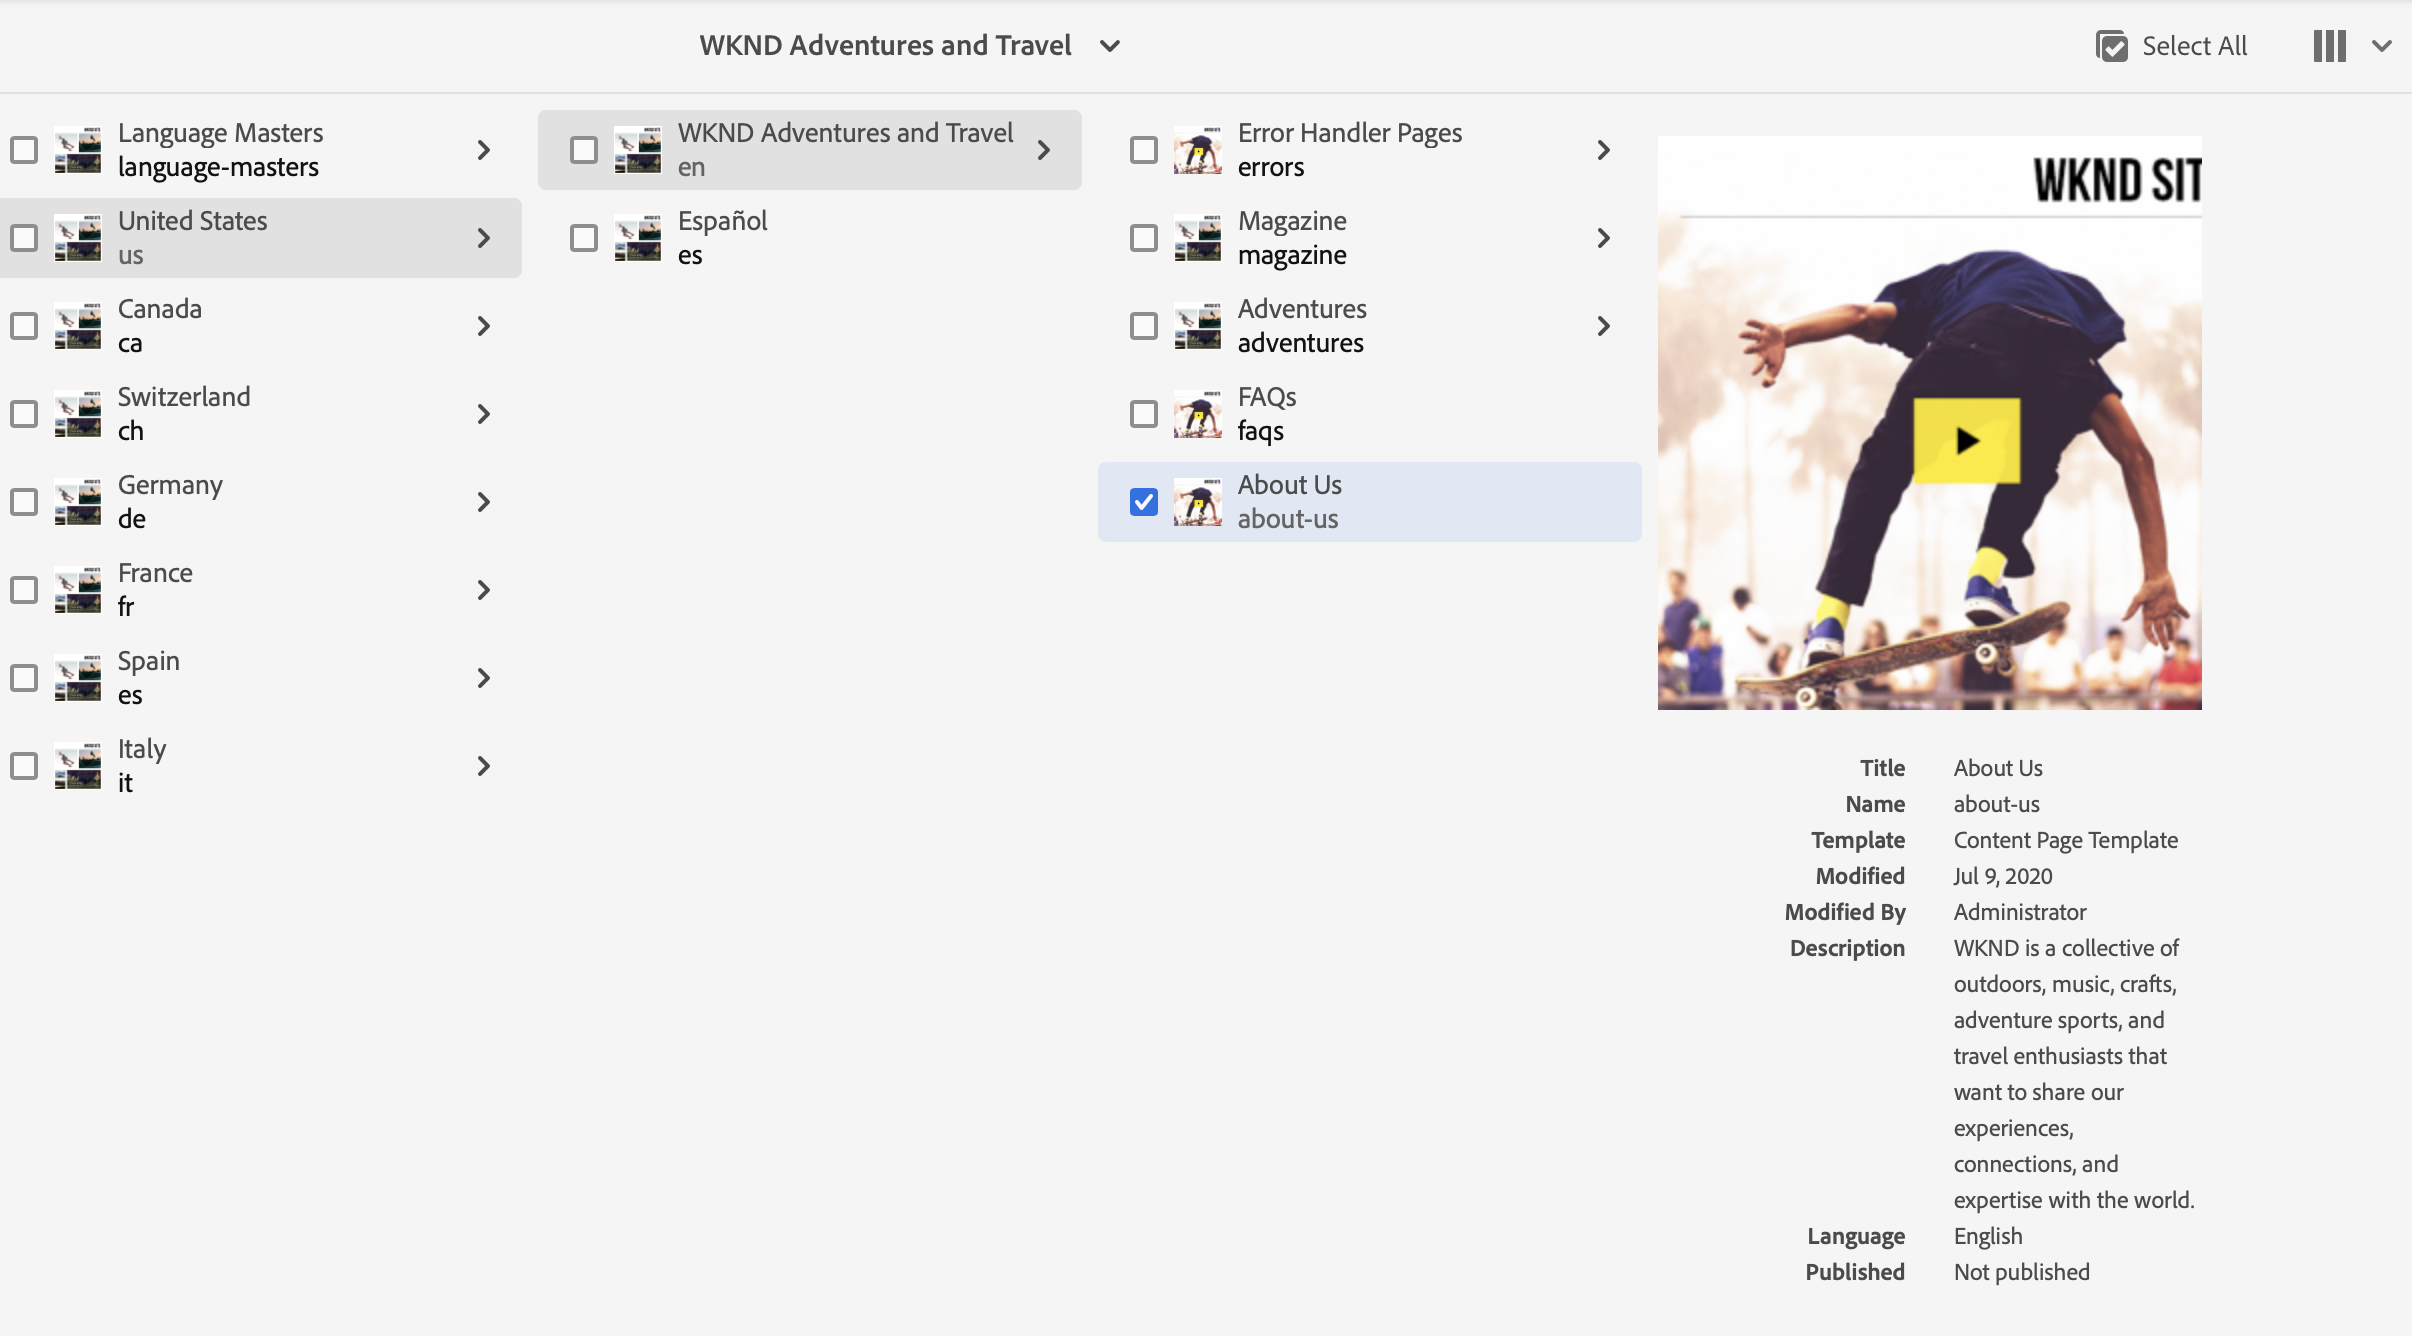Screen dimensions: 2412x1336
Task: Click the Select All button
Action: click(2193, 46)
